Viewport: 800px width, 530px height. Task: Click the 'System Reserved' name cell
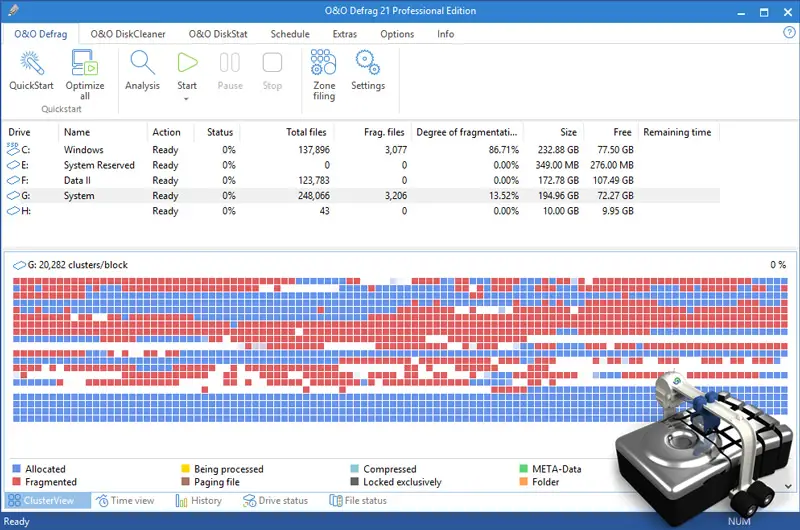pos(99,165)
